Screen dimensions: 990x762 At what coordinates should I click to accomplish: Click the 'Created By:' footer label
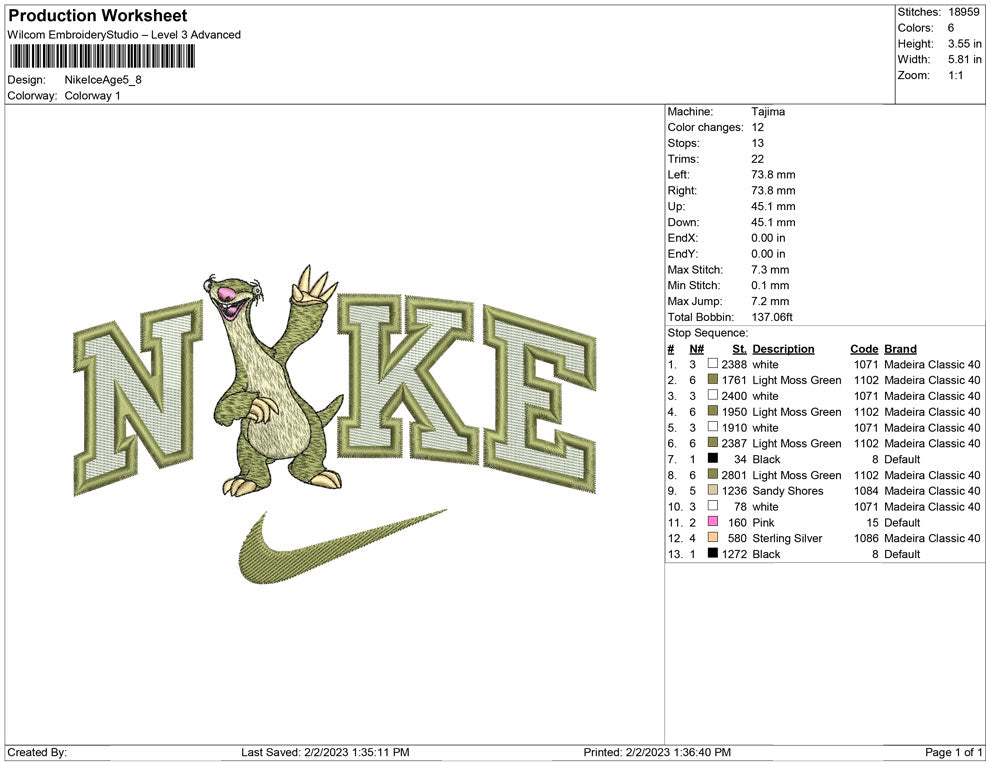[37, 752]
